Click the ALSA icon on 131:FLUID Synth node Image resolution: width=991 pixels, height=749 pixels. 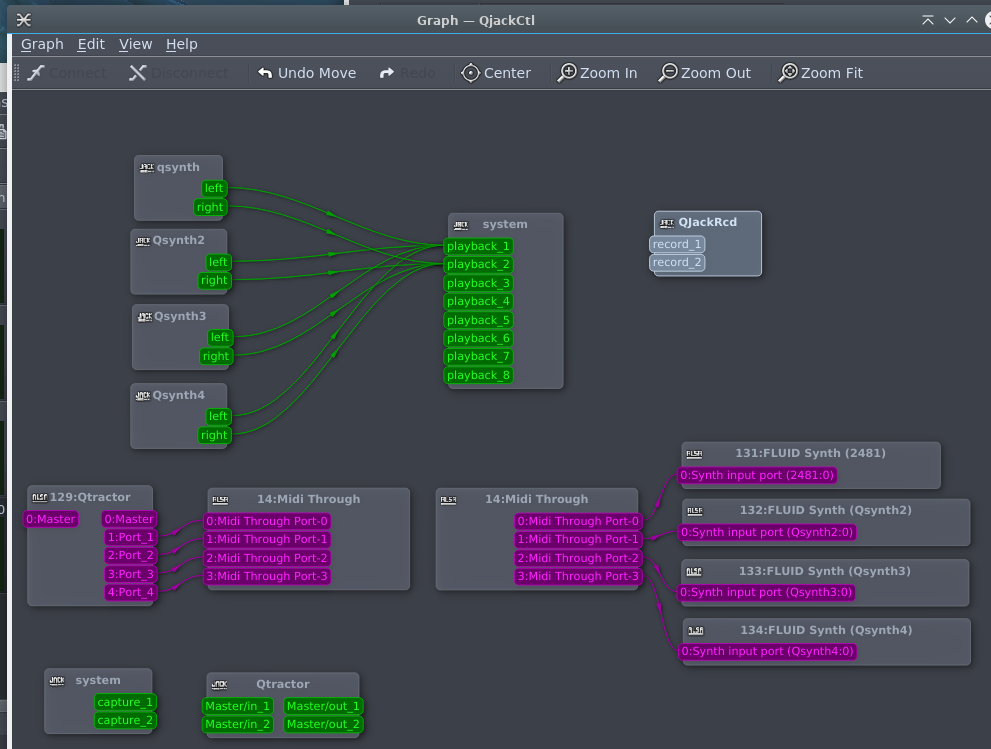(695, 454)
